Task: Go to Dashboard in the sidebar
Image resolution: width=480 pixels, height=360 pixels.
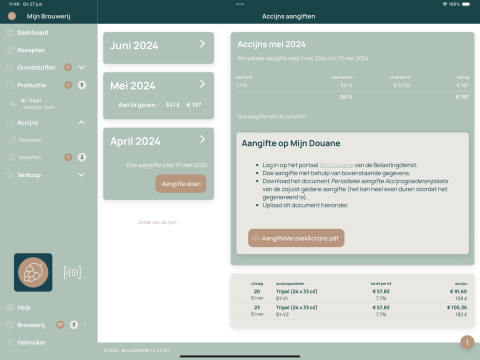Action: click(x=33, y=33)
